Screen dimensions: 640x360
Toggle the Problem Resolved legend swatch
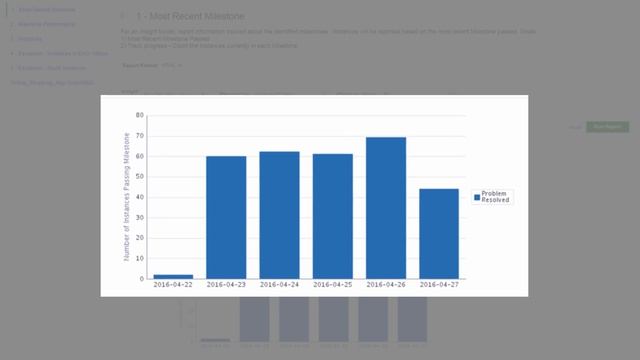[x=477, y=198]
